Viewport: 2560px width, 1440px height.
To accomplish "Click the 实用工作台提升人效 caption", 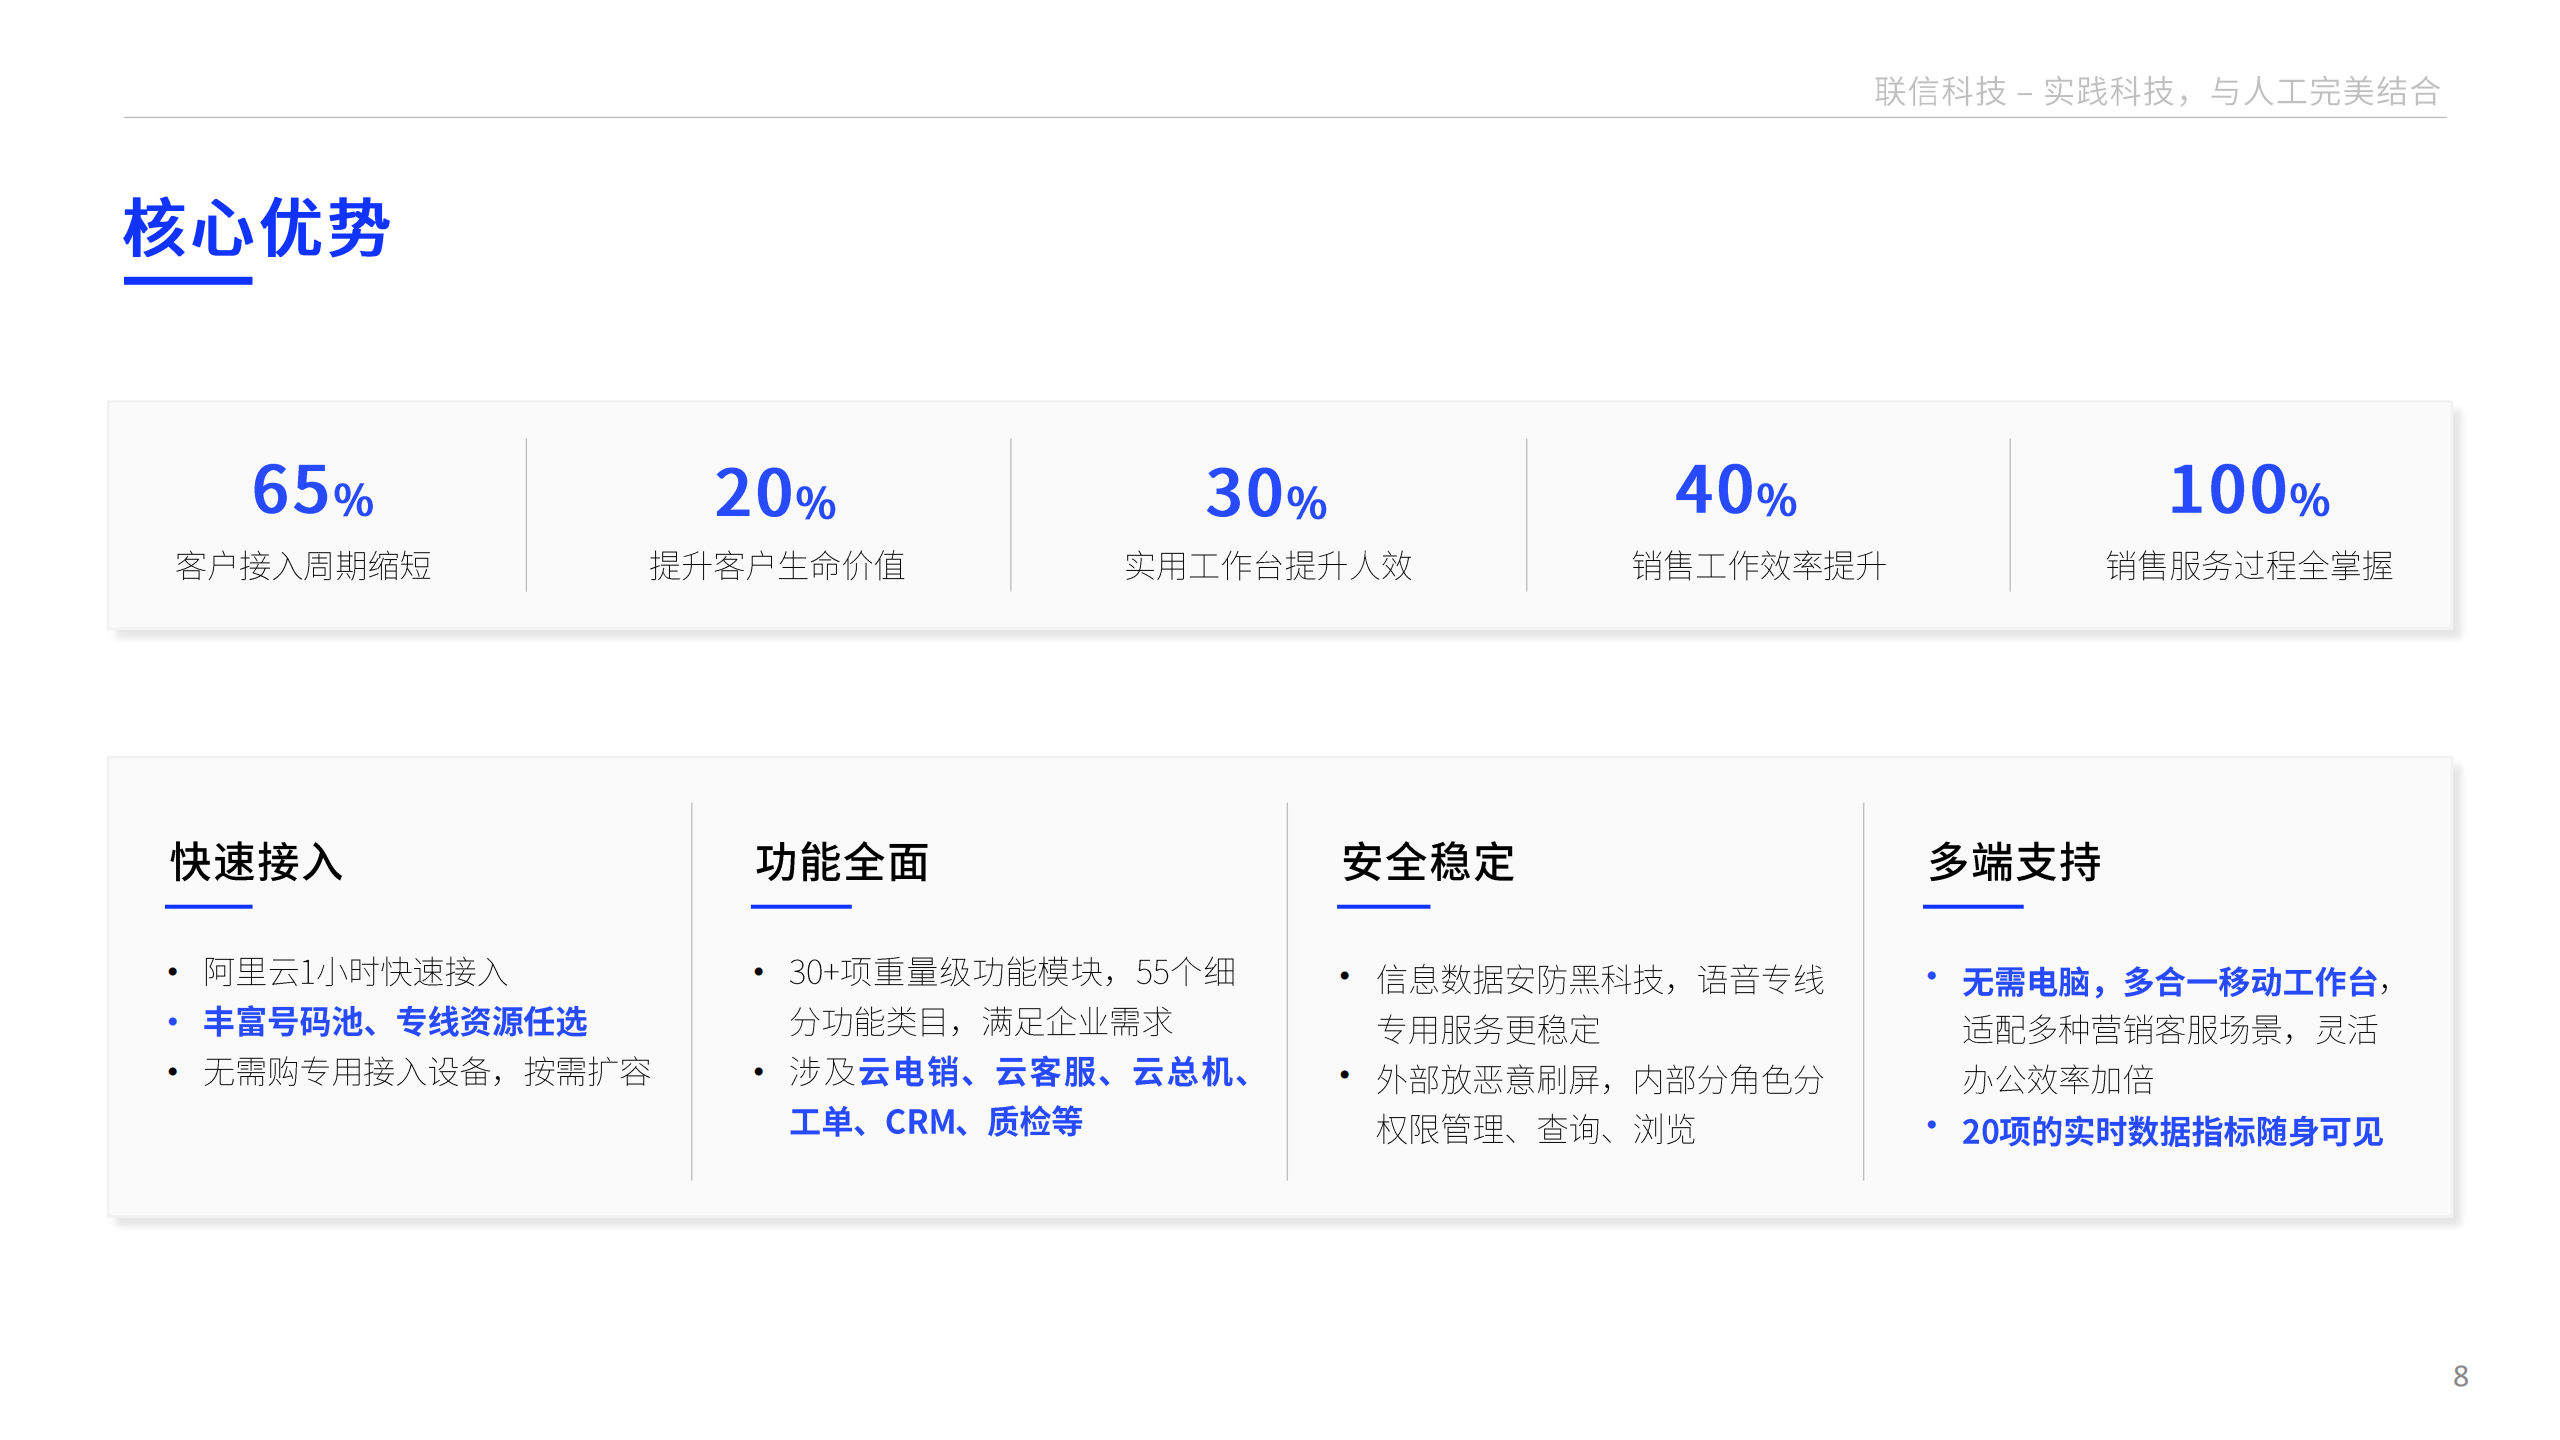I will tap(1268, 566).
